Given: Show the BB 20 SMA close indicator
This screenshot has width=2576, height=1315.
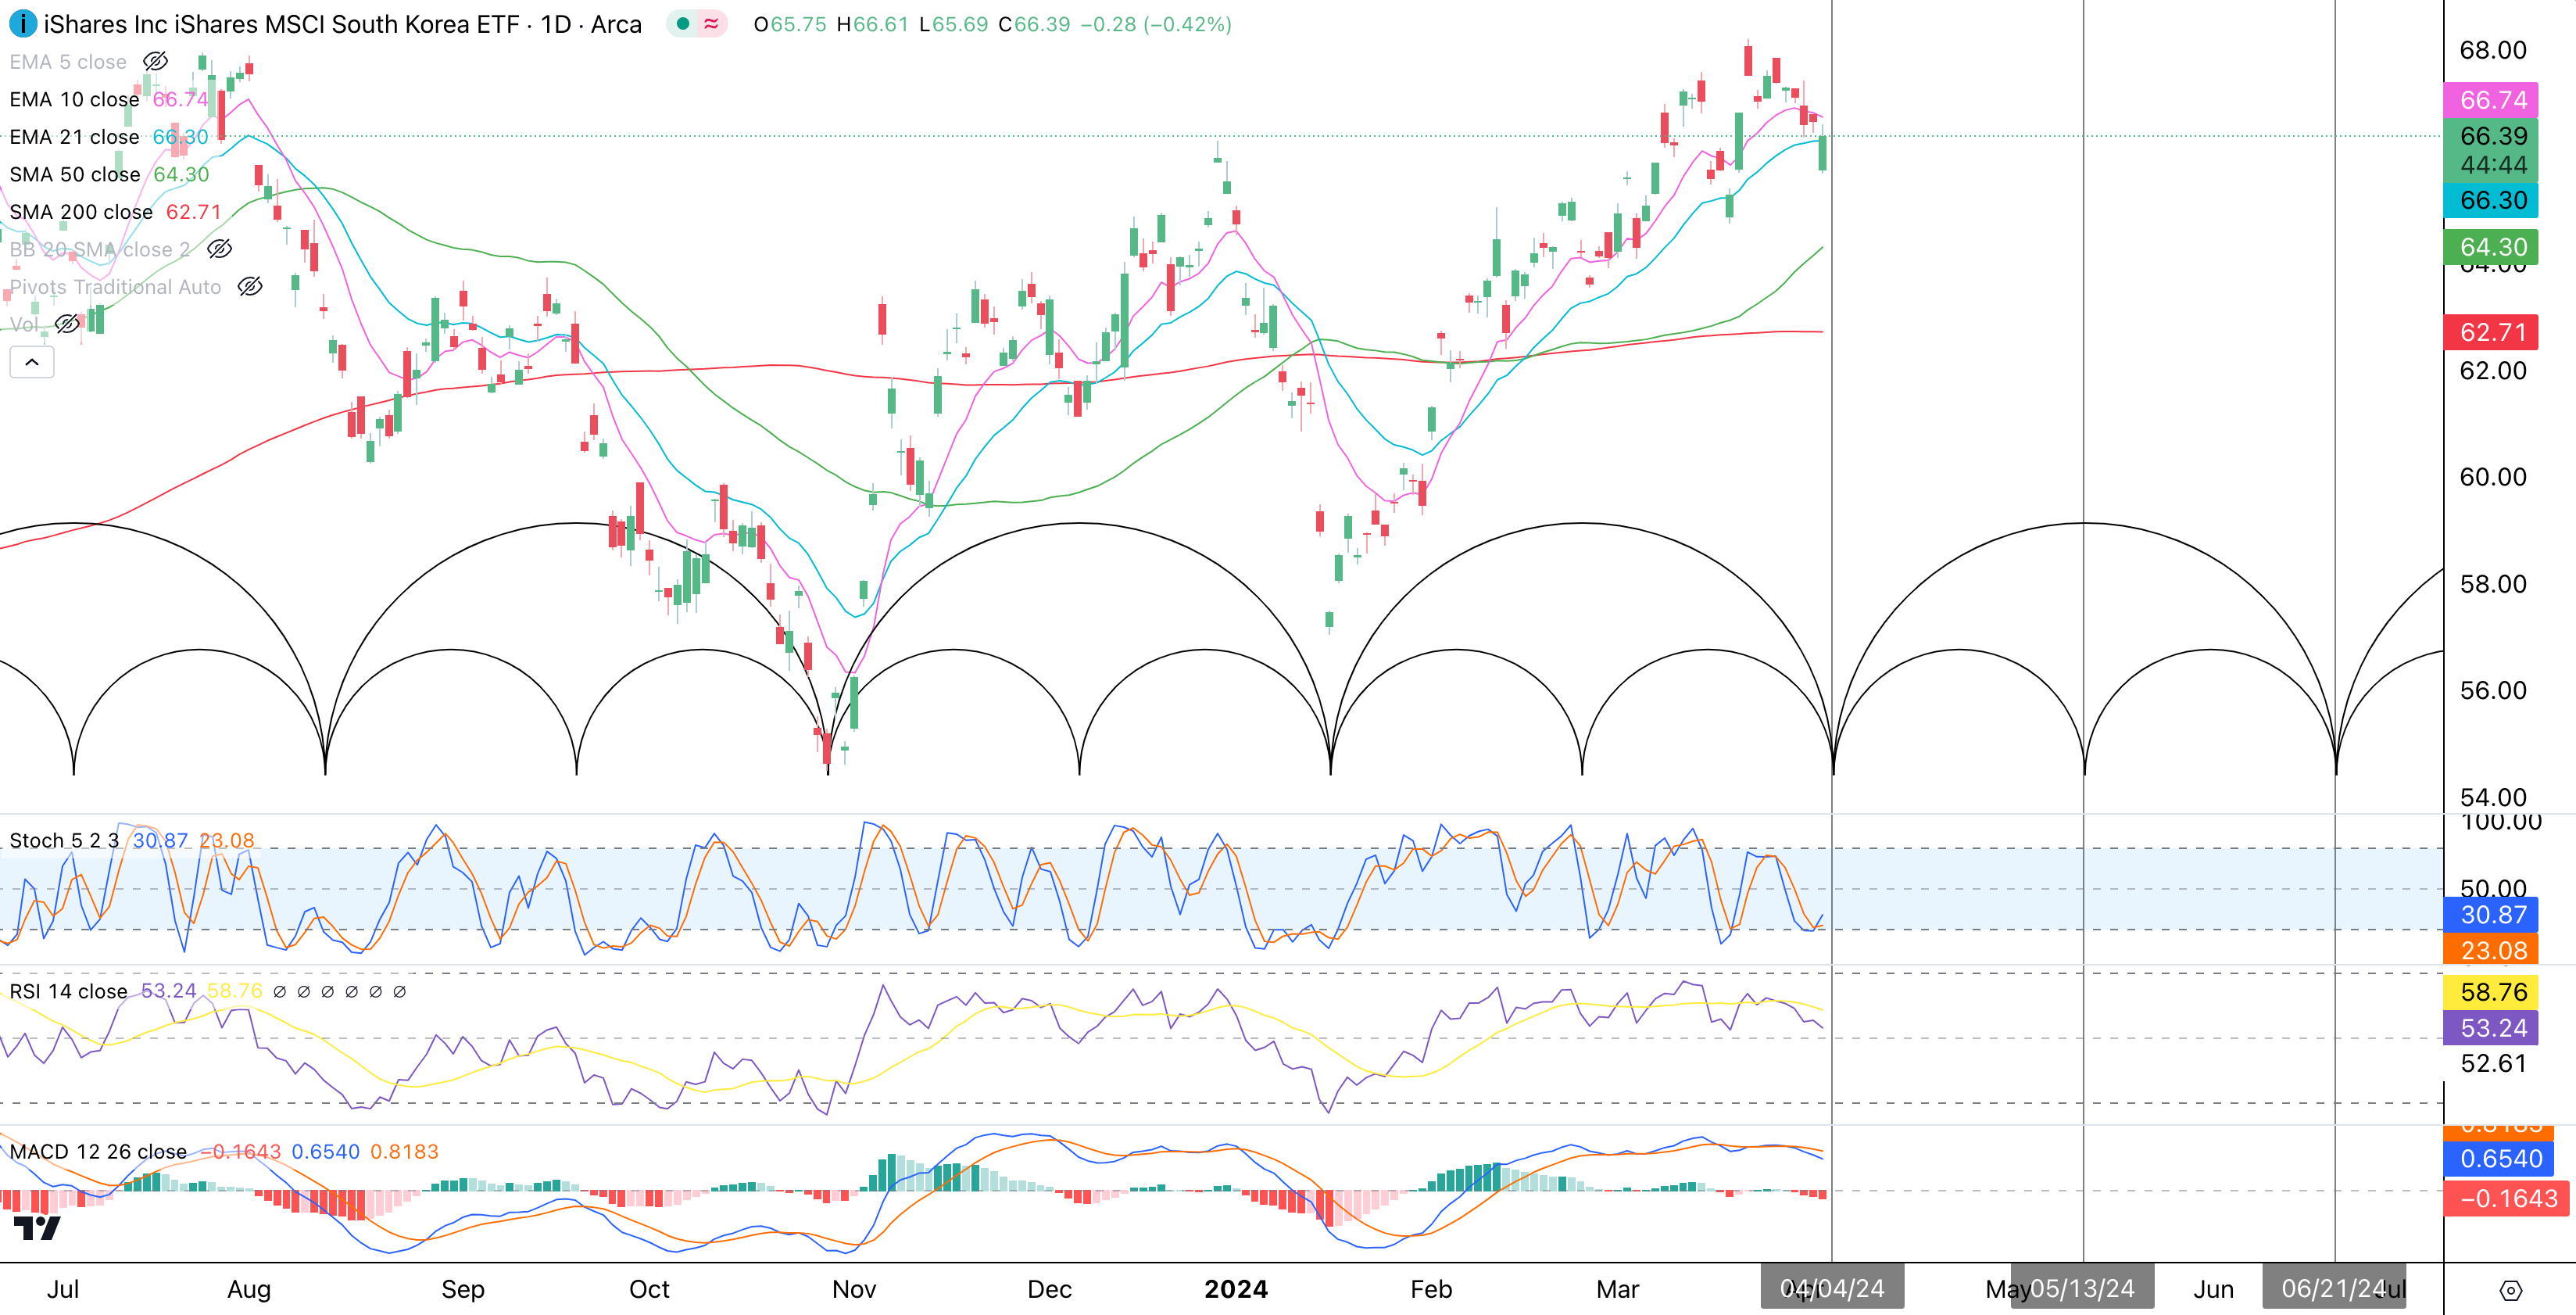Looking at the screenshot, I should pos(220,249).
